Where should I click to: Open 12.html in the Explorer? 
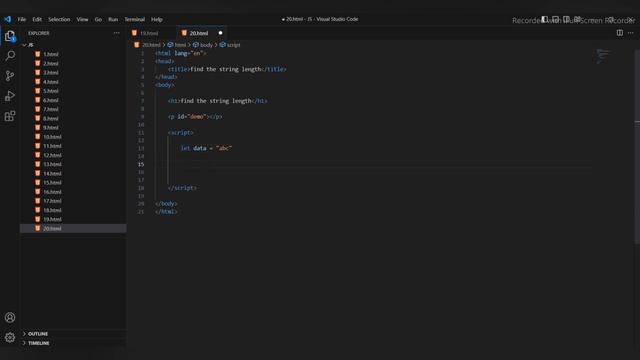(73, 155)
